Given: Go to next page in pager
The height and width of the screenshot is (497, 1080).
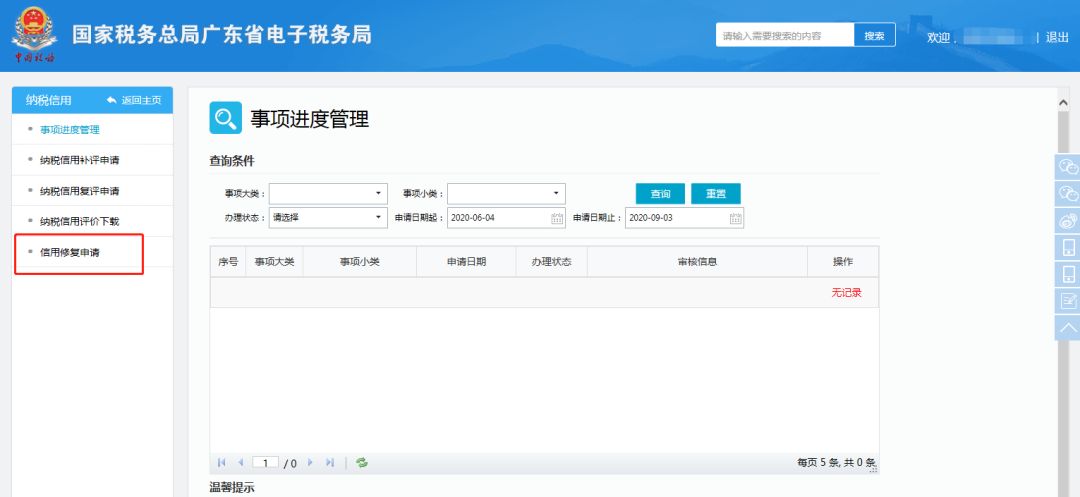Looking at the screenshot, I should [310, 463].
